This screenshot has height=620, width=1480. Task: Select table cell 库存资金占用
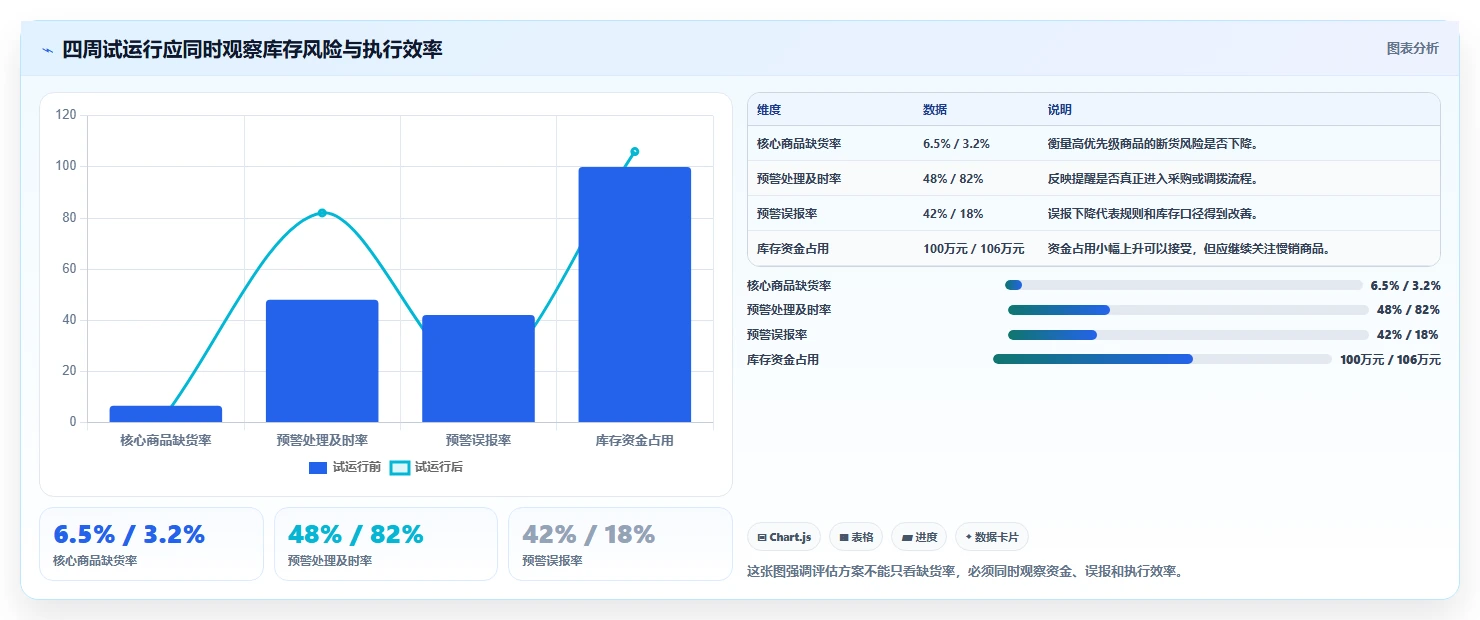tap(793, 249)
